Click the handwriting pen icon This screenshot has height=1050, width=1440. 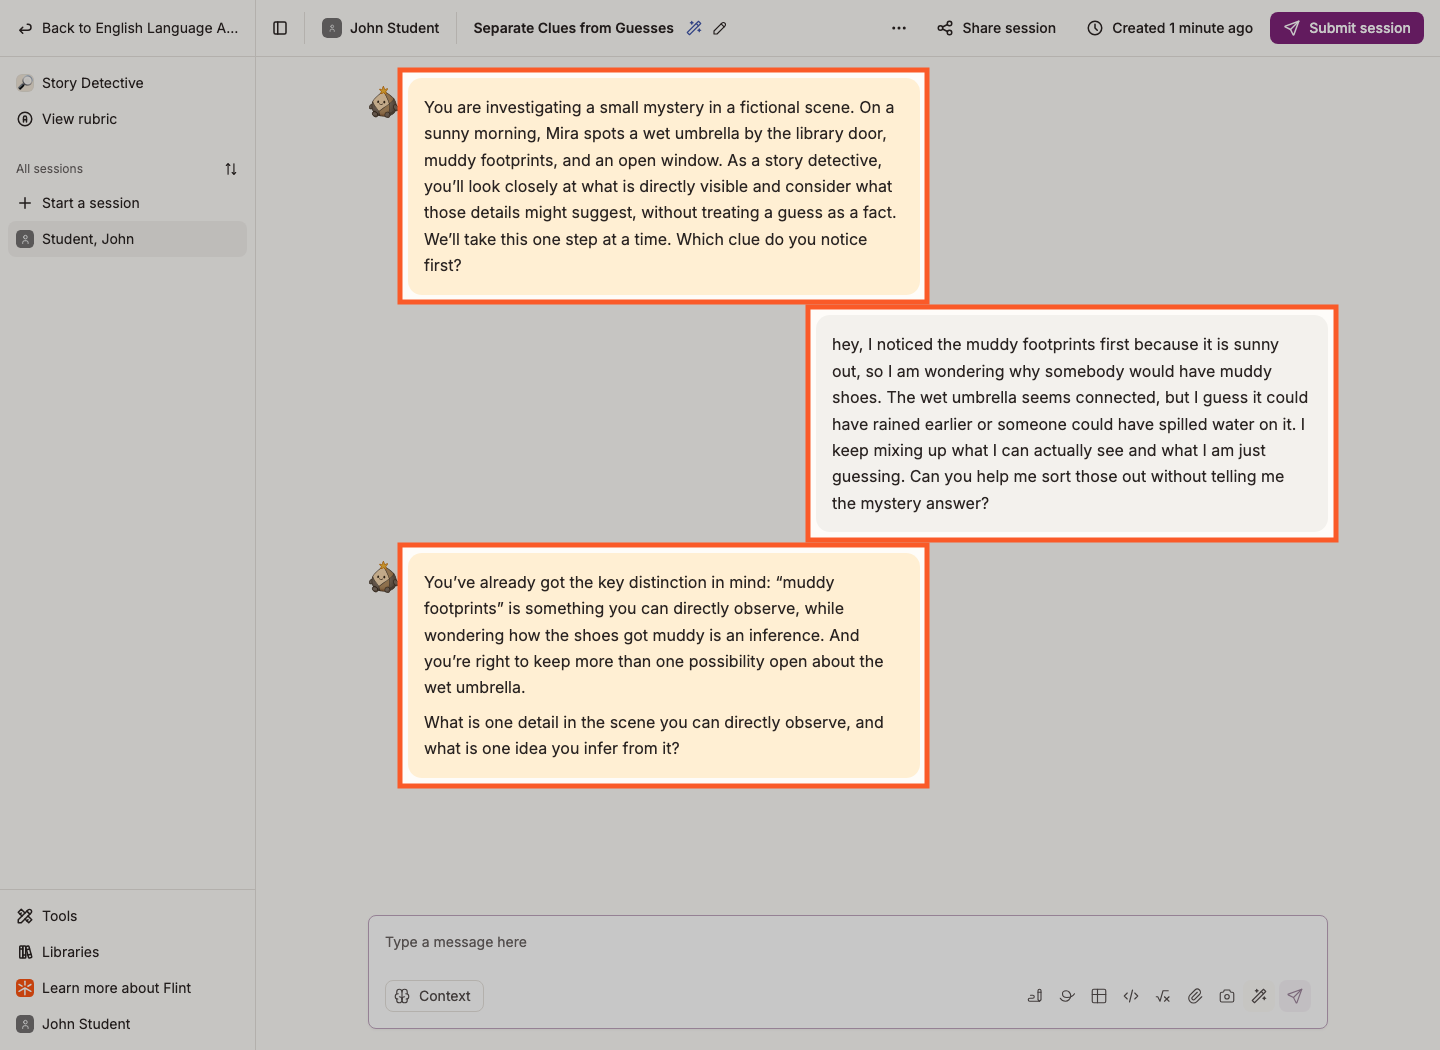[x=1035, y=996]
